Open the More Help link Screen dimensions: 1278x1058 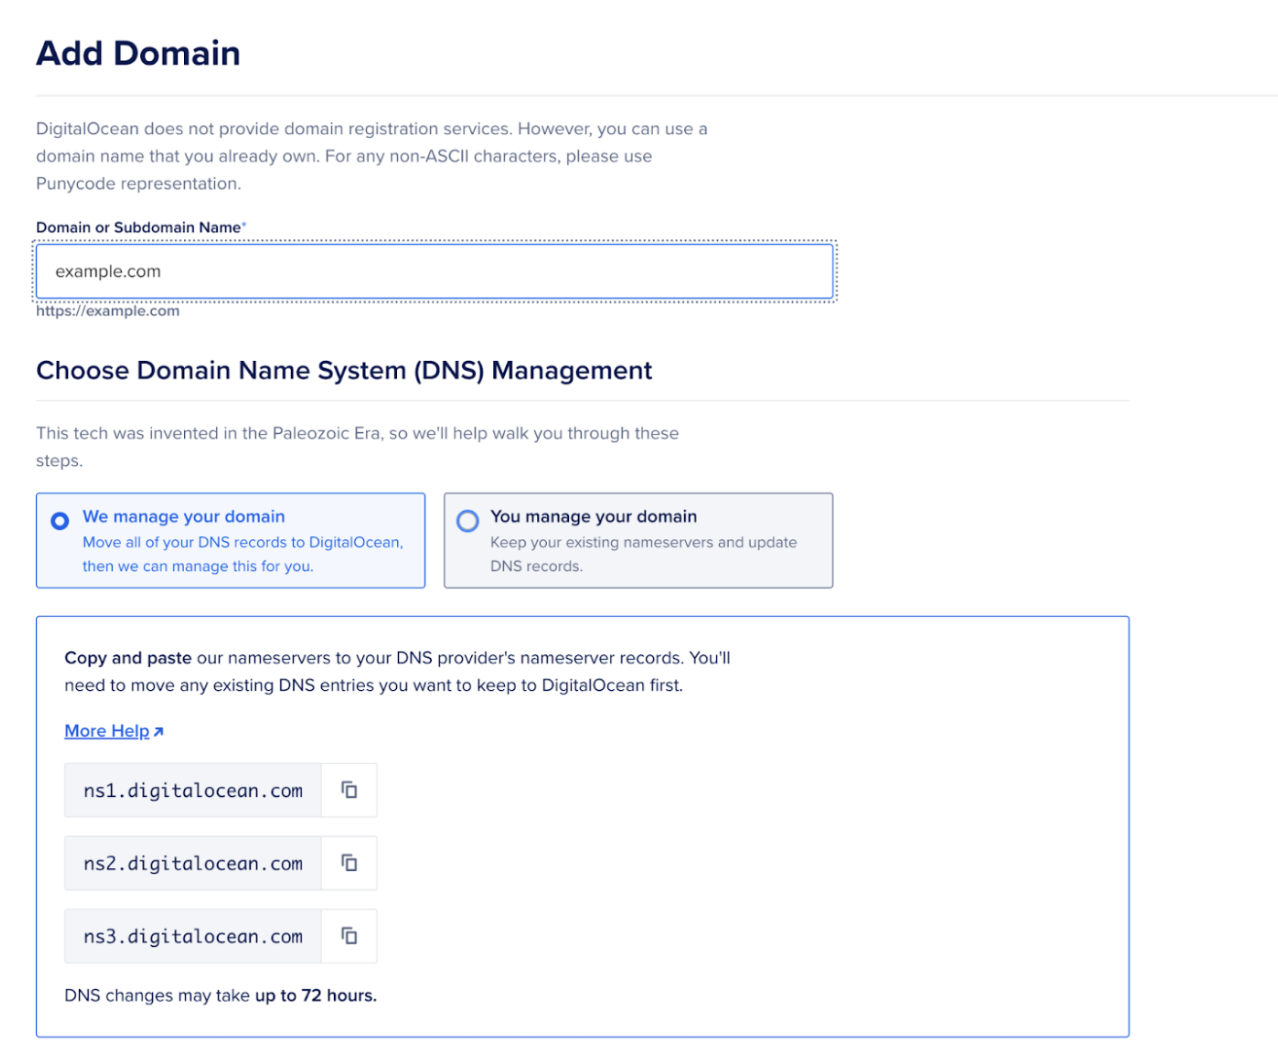[114, 731]
